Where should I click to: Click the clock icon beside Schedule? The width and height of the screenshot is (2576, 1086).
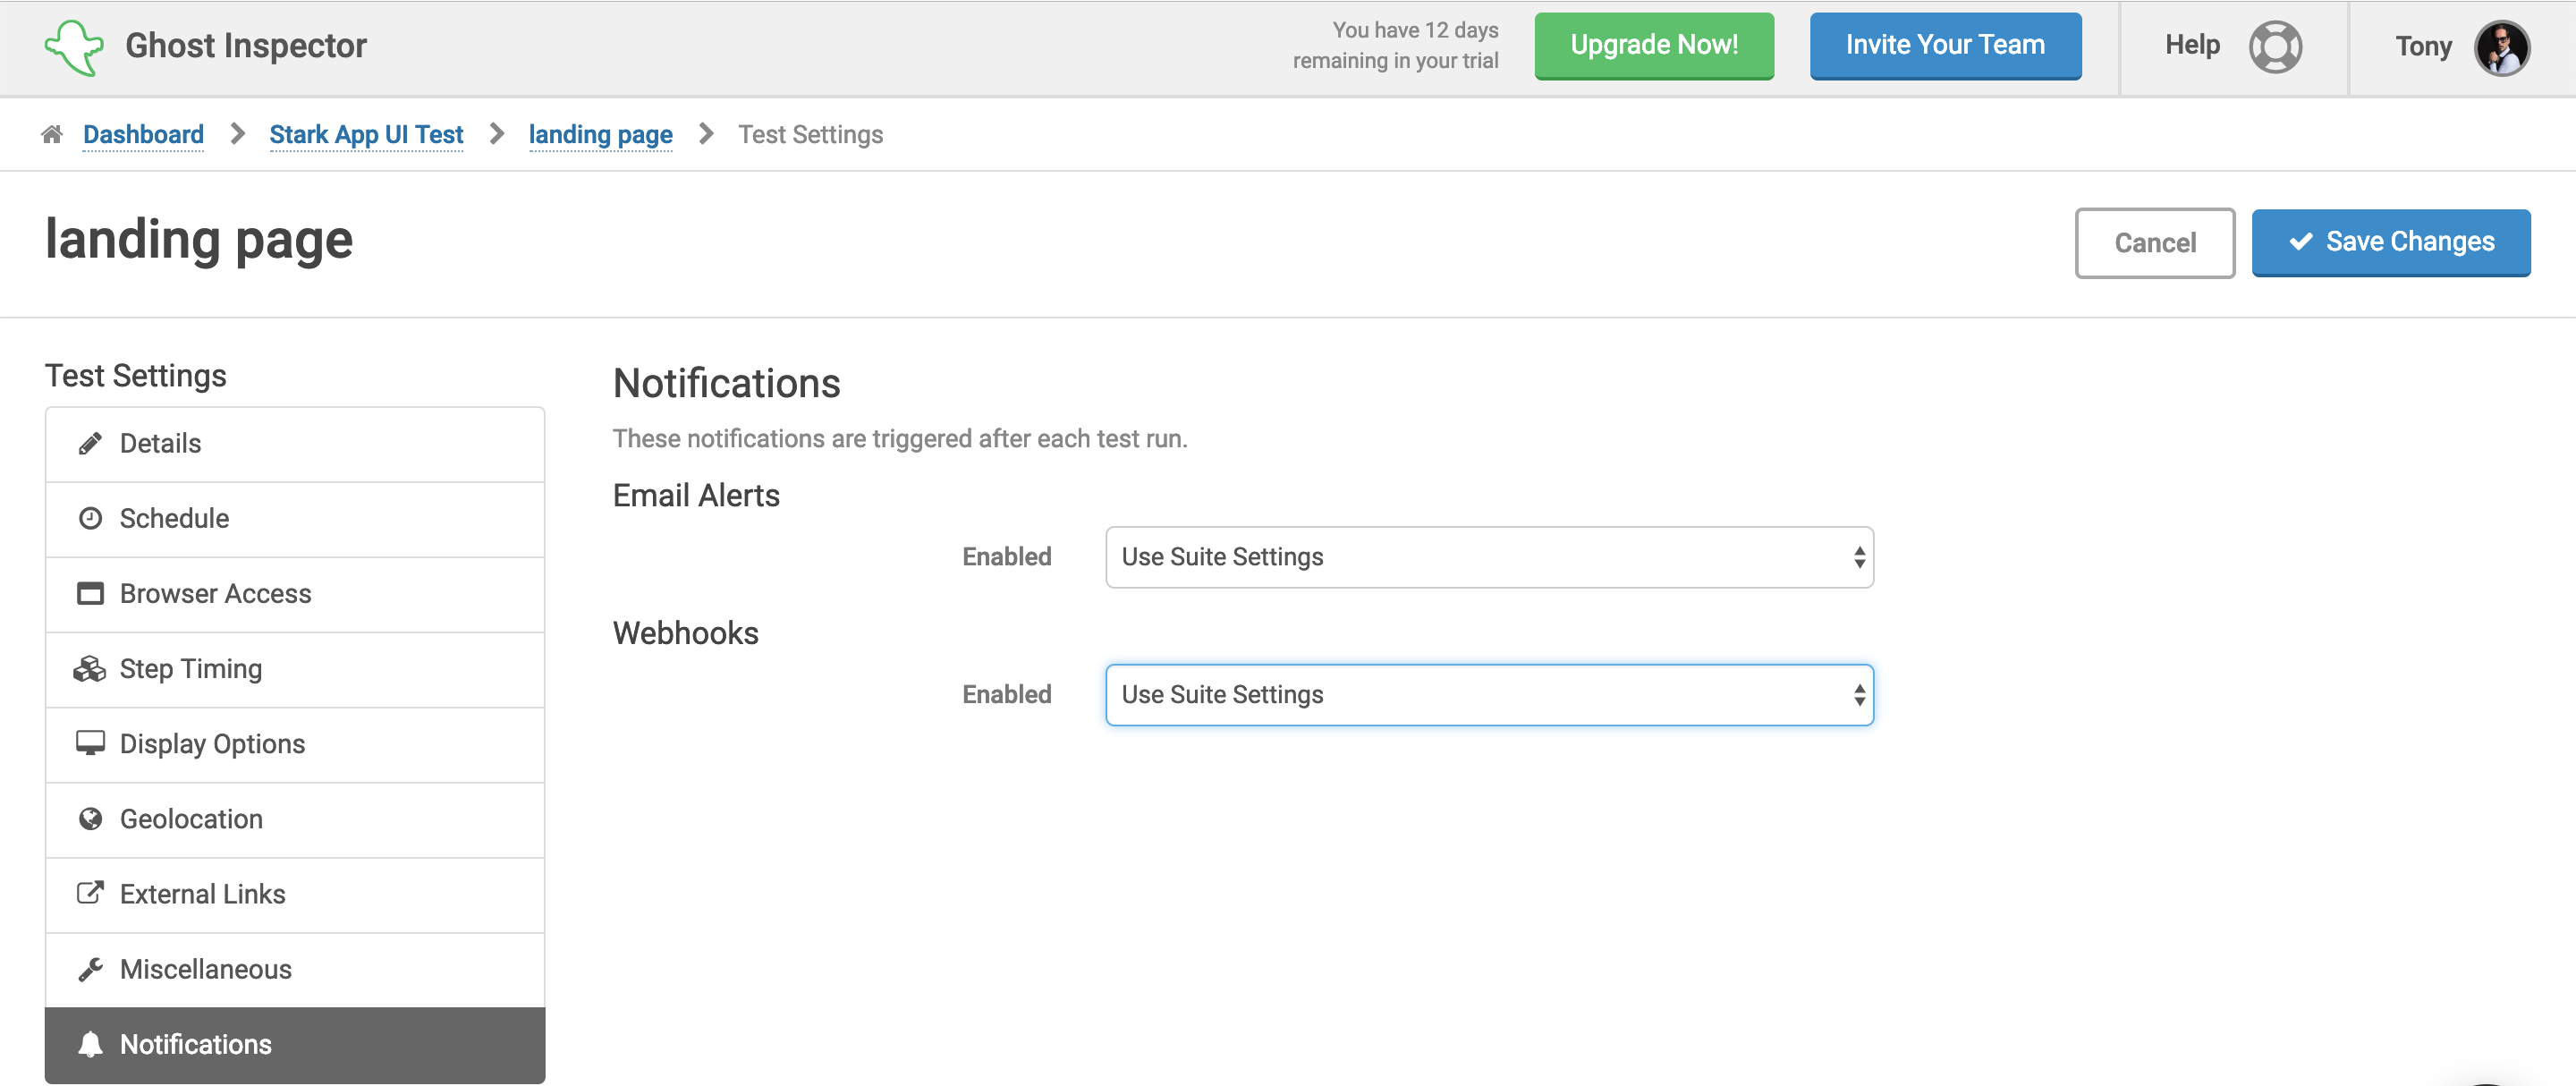point(90,518)
